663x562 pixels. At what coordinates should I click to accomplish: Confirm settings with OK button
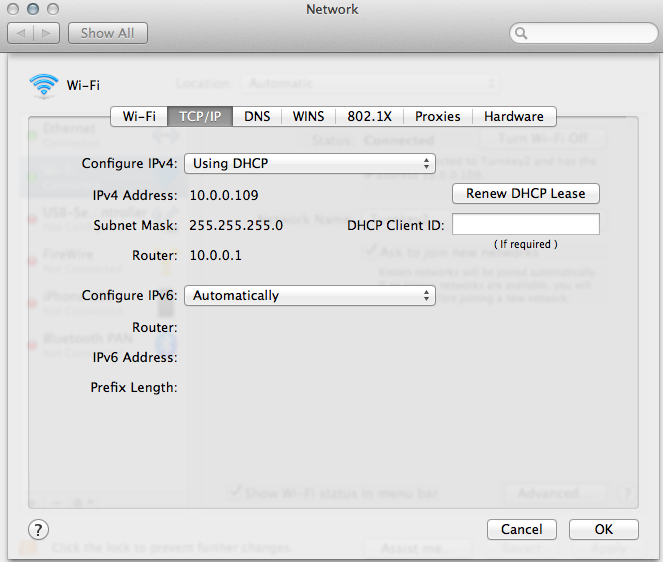click(x=603, y=529)
